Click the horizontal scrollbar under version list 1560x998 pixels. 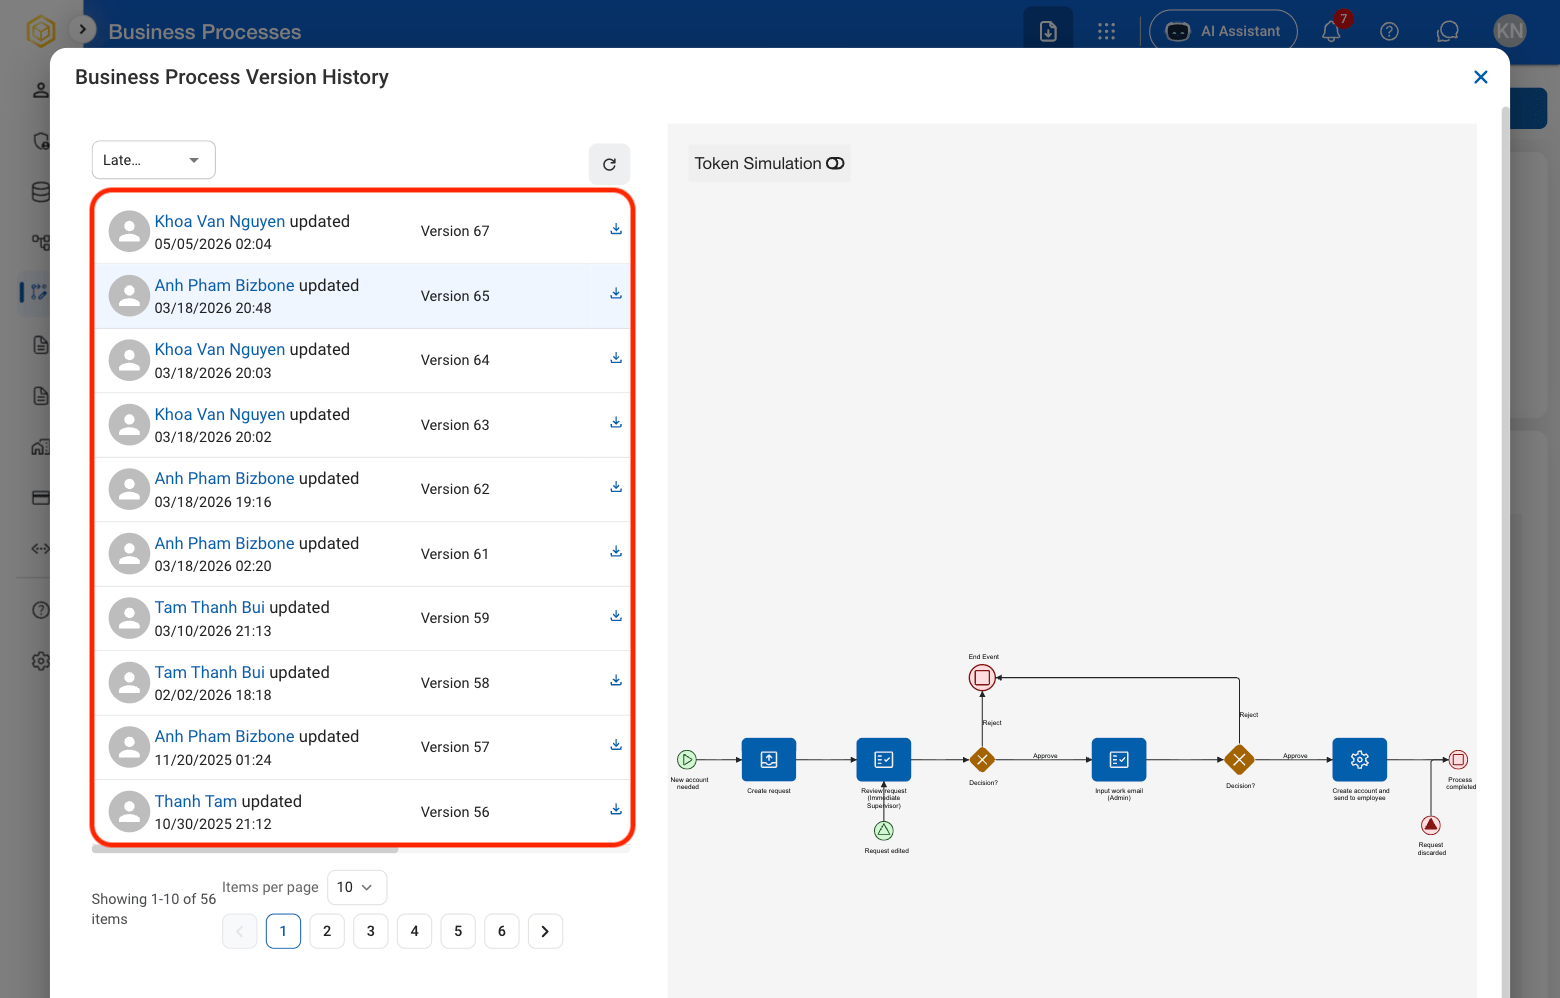pos(245,850)
